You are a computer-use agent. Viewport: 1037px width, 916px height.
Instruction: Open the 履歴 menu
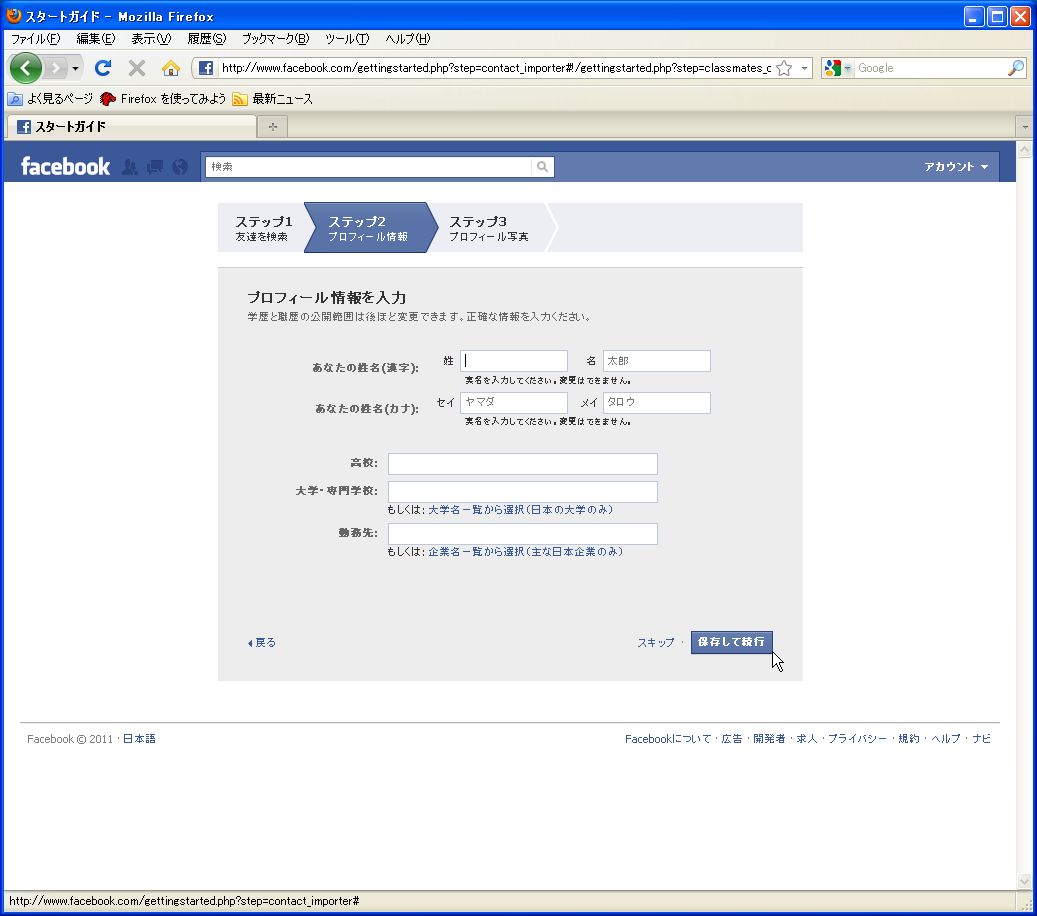point(206,39)
